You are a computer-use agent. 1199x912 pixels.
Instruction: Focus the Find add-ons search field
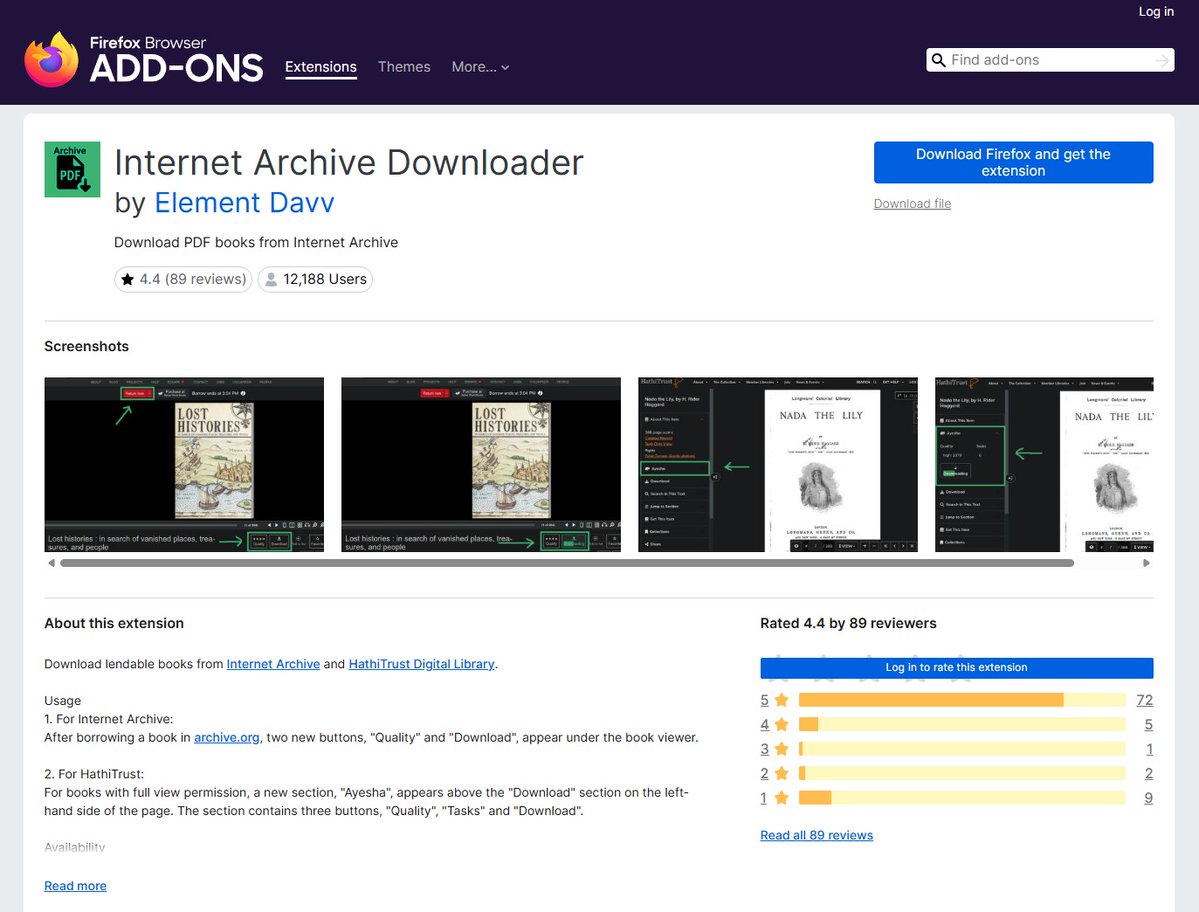(1051, 60)
